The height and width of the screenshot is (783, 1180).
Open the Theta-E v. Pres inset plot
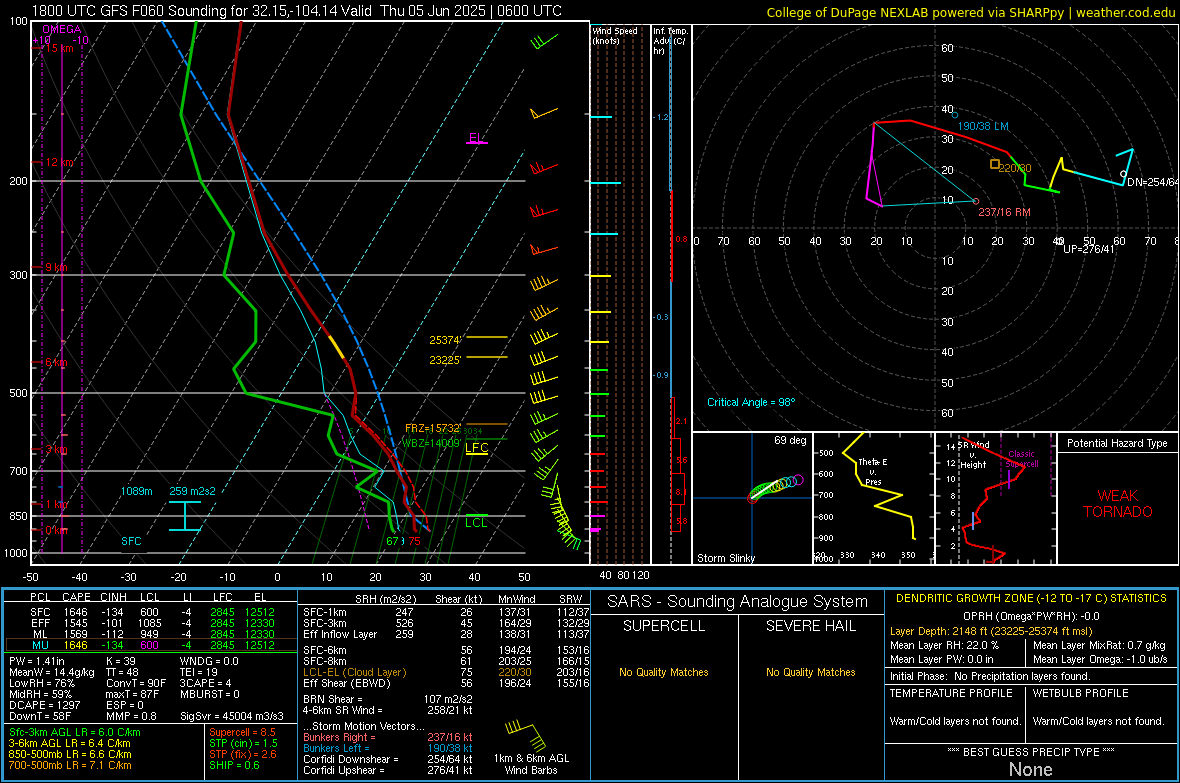(x=874, y=498)
